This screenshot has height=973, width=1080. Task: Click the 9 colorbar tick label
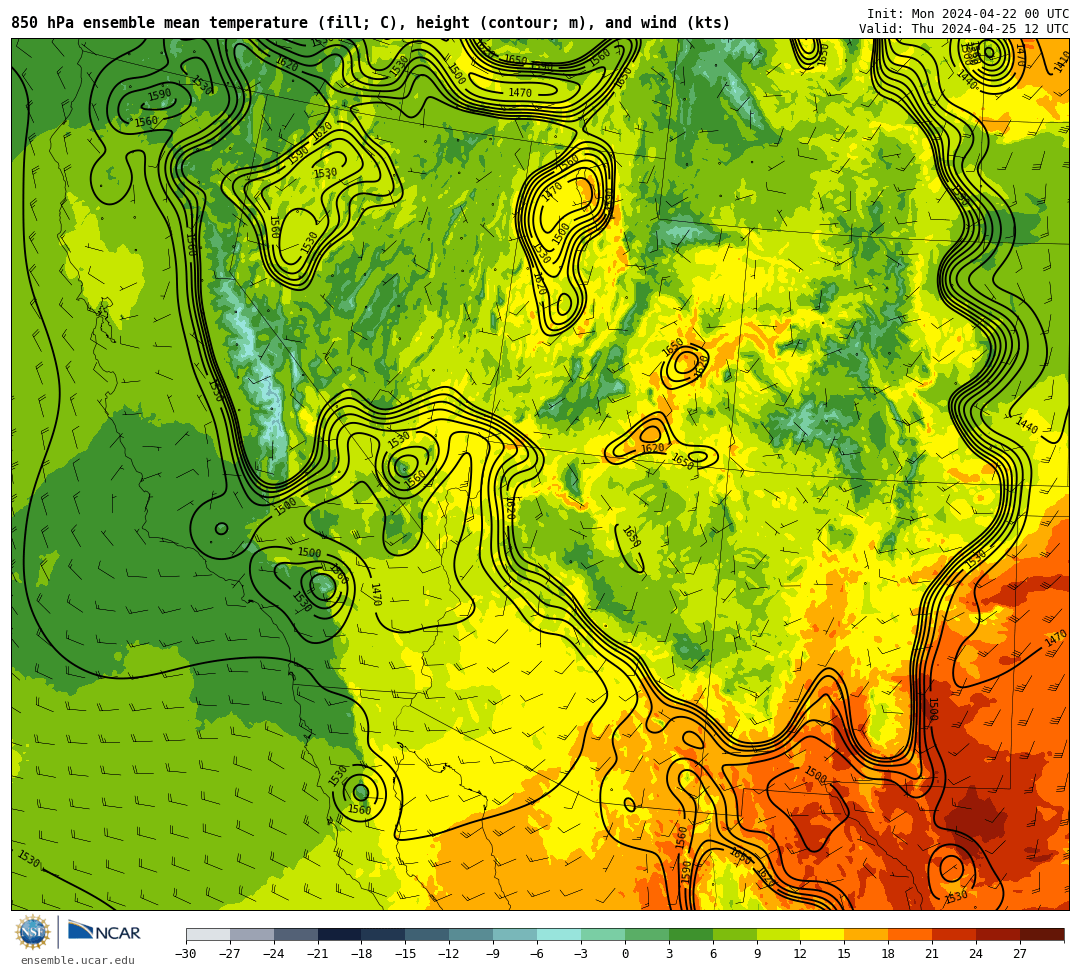coord(757,954)
